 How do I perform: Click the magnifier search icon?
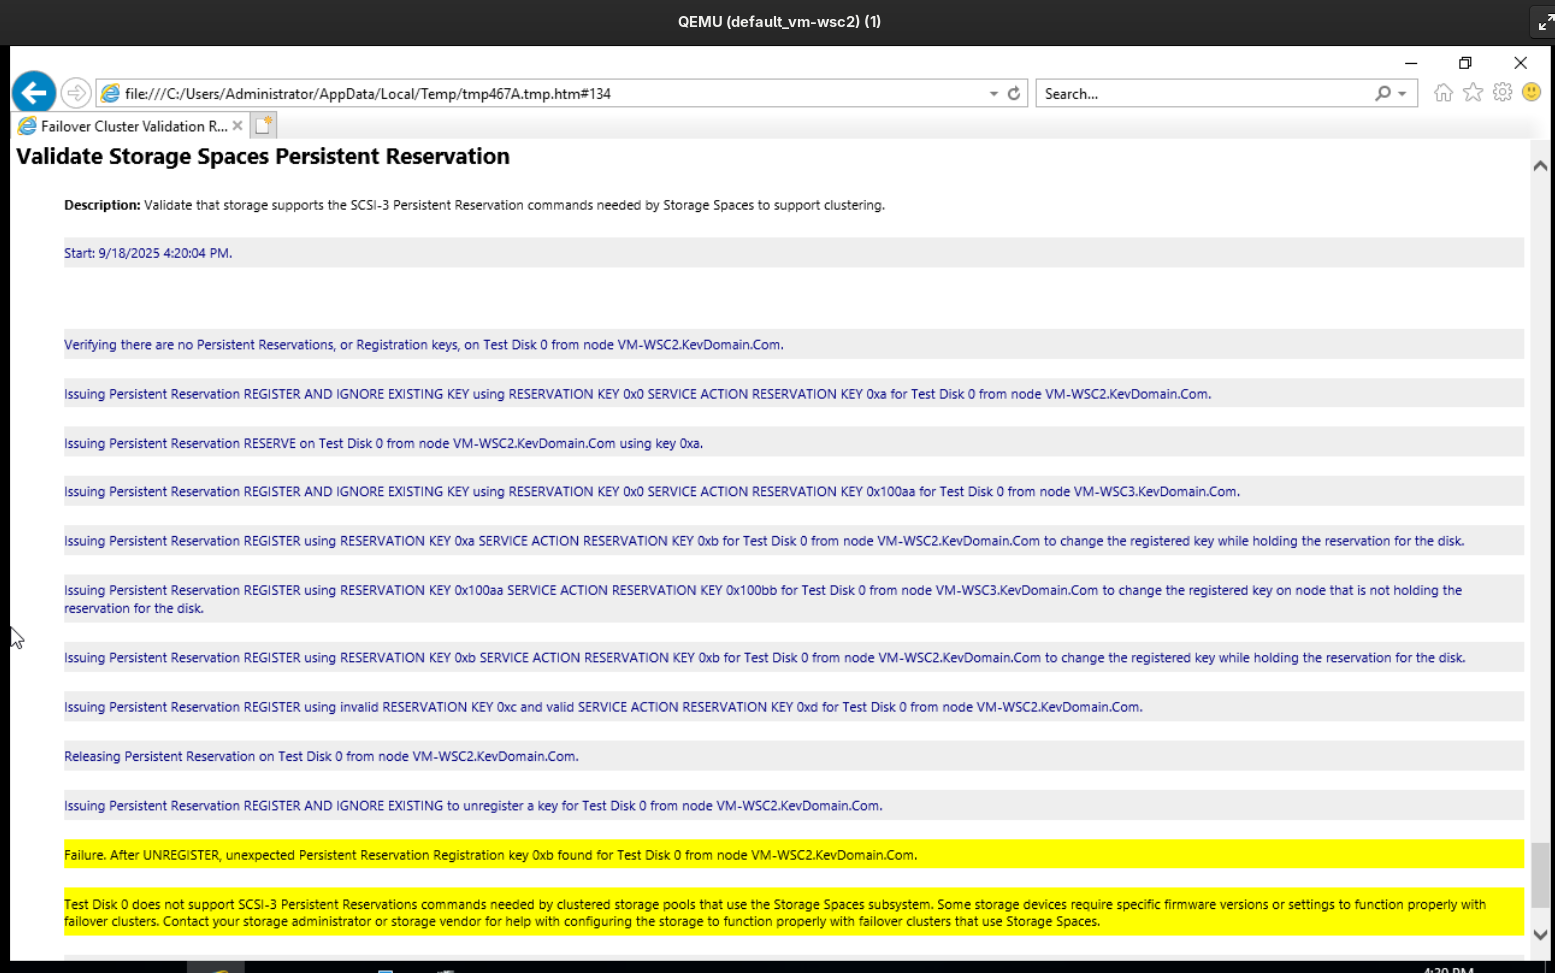click(x=1383, y=93)
